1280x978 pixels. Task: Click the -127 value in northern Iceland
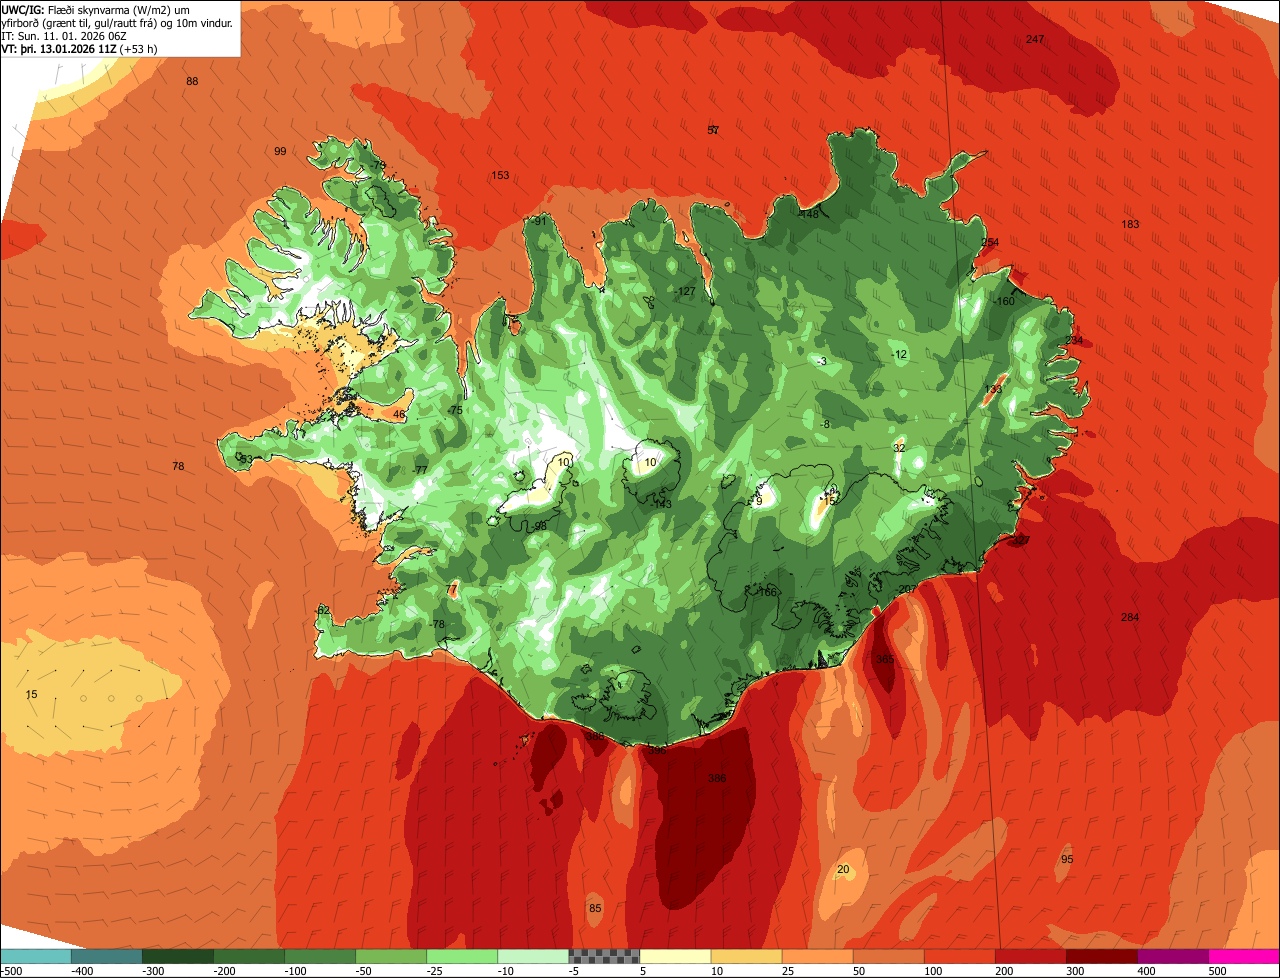(685, 291)
